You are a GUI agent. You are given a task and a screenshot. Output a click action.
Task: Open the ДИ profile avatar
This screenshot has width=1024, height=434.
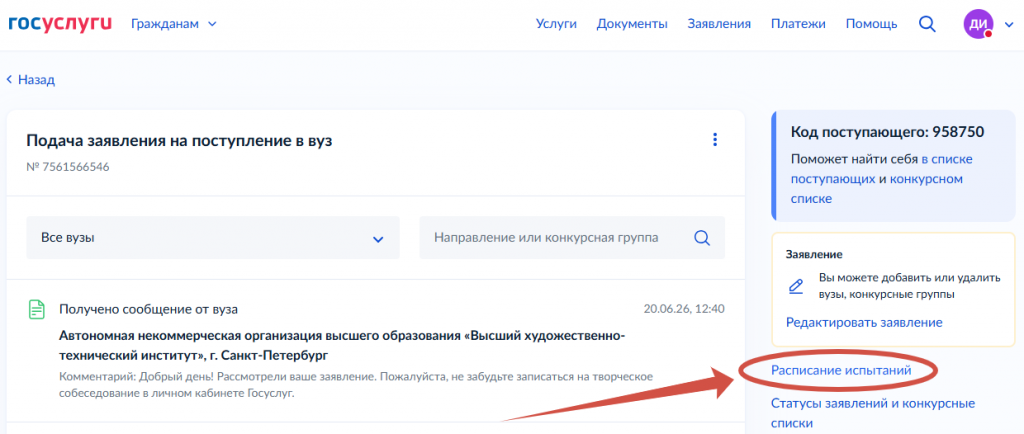(978, 24)
